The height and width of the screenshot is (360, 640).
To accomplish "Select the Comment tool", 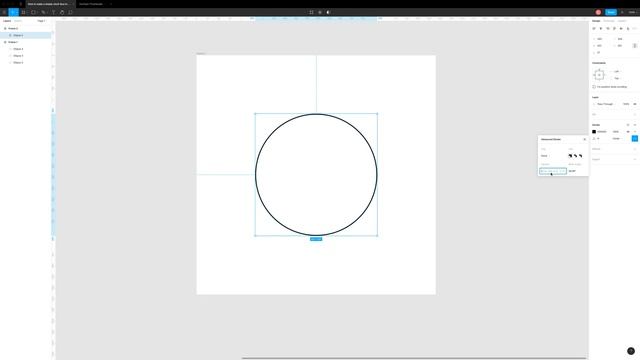I will (70, 12).
